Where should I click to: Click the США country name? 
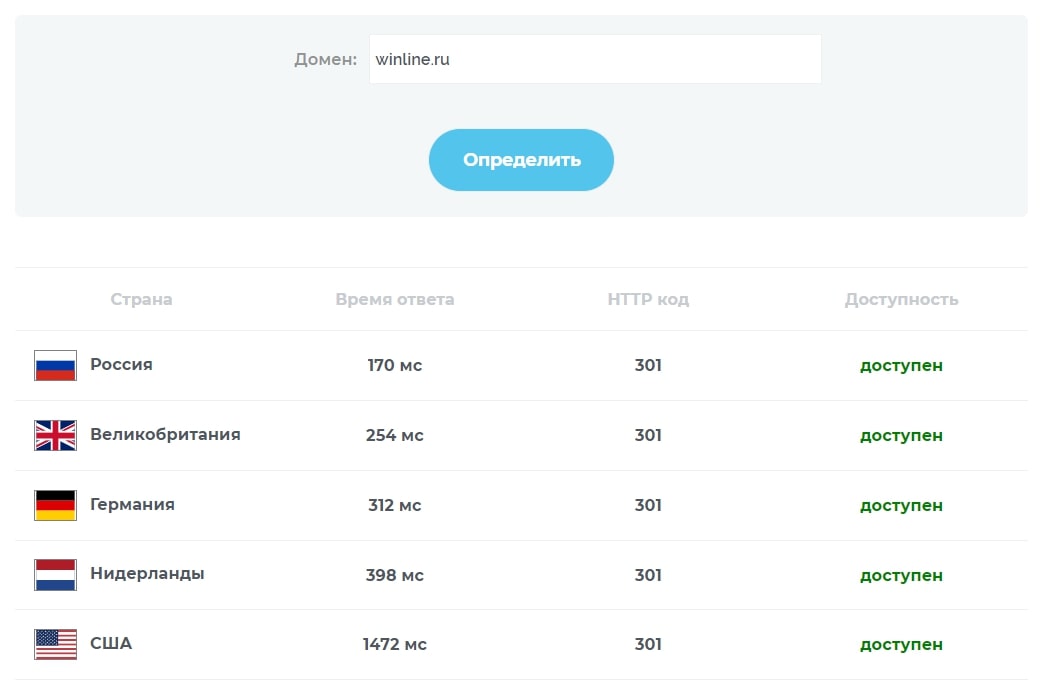point(111,643)
